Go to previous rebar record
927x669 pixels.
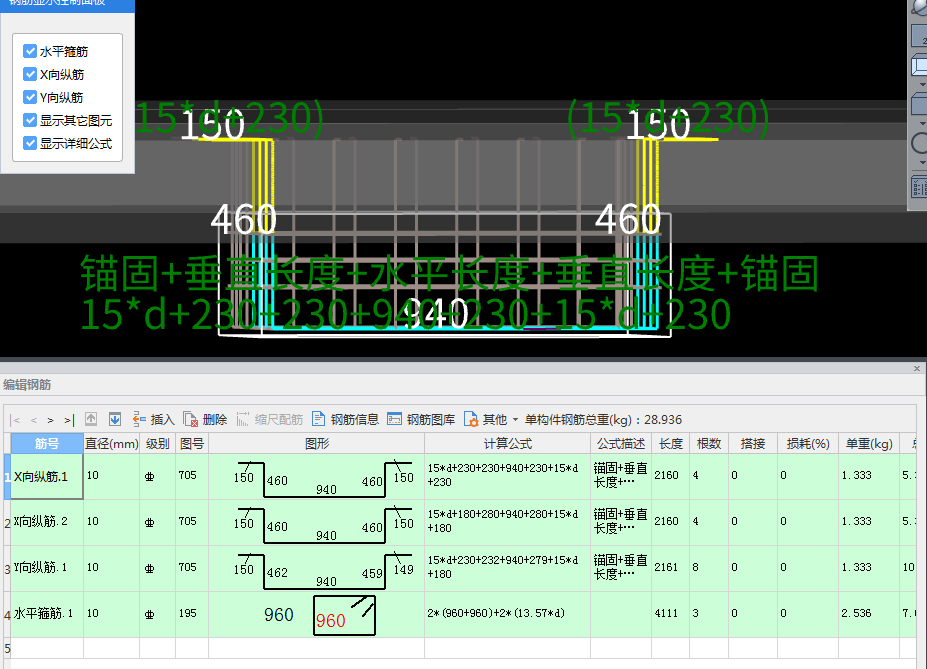tap(34, 420)
